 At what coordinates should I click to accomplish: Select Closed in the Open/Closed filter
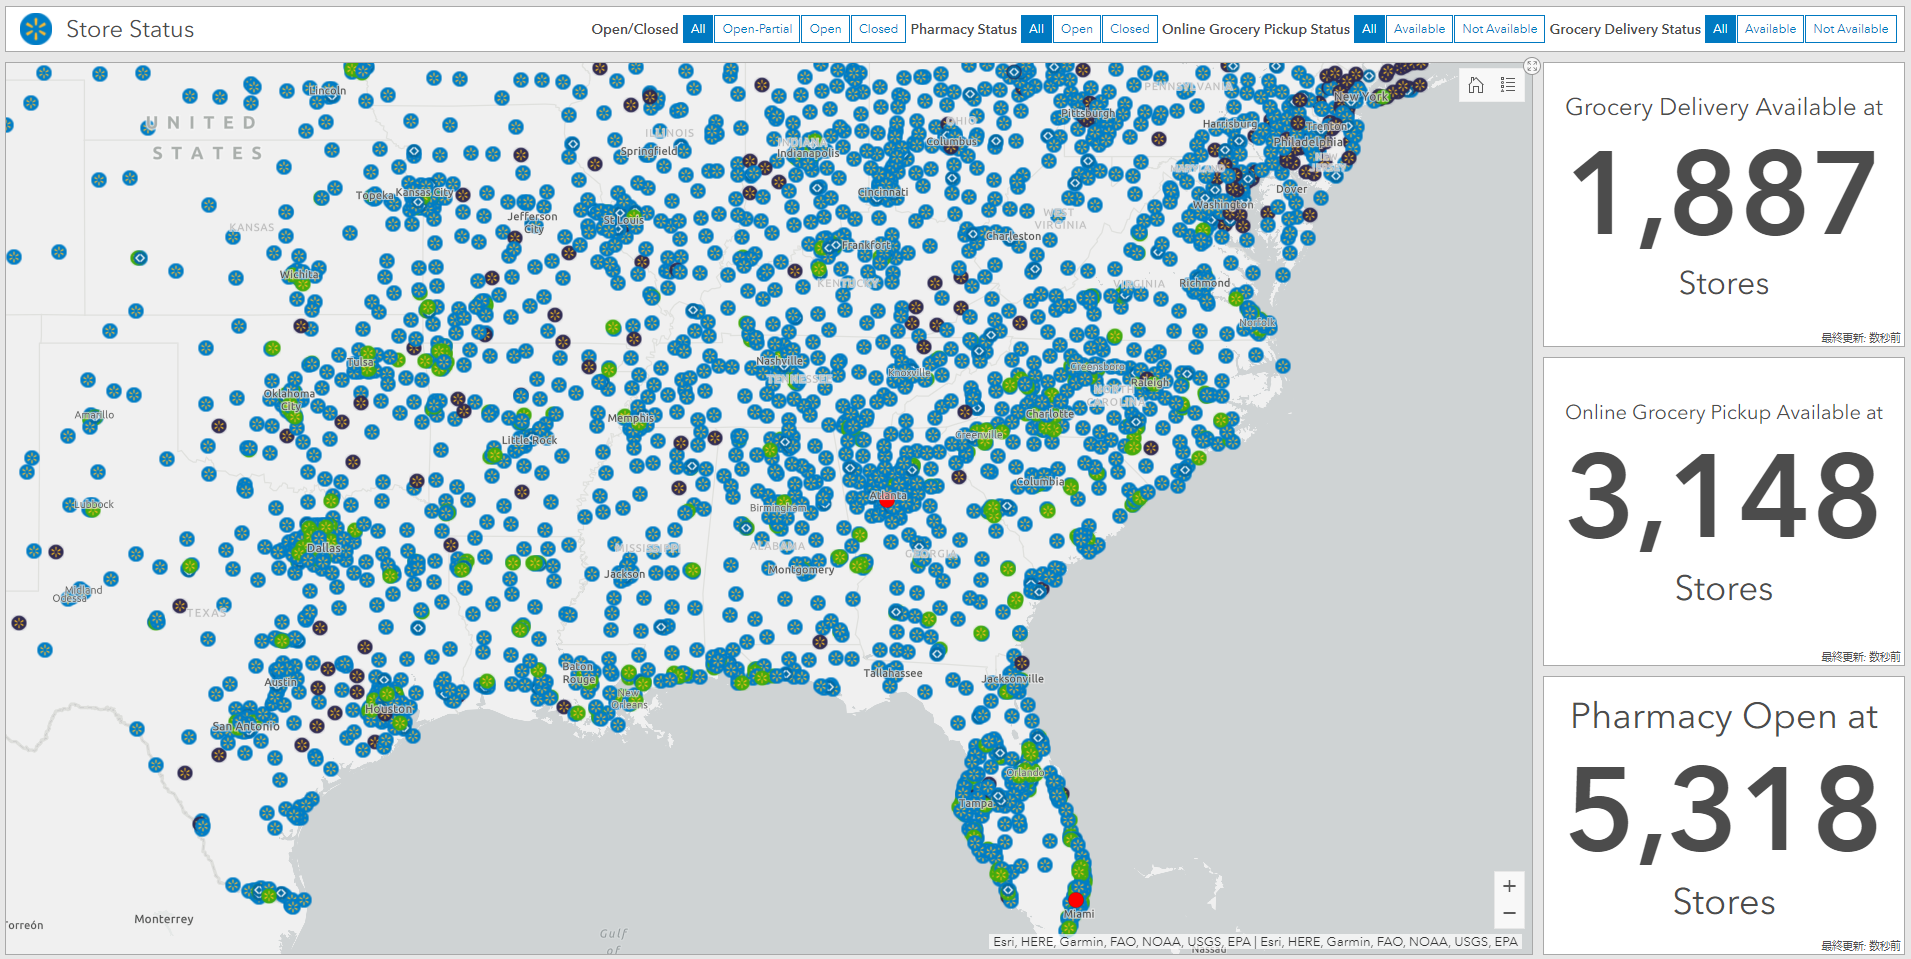(878, 29)
